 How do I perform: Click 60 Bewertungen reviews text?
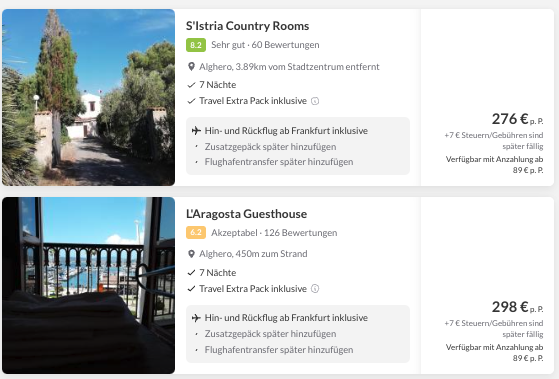point(285,45)
